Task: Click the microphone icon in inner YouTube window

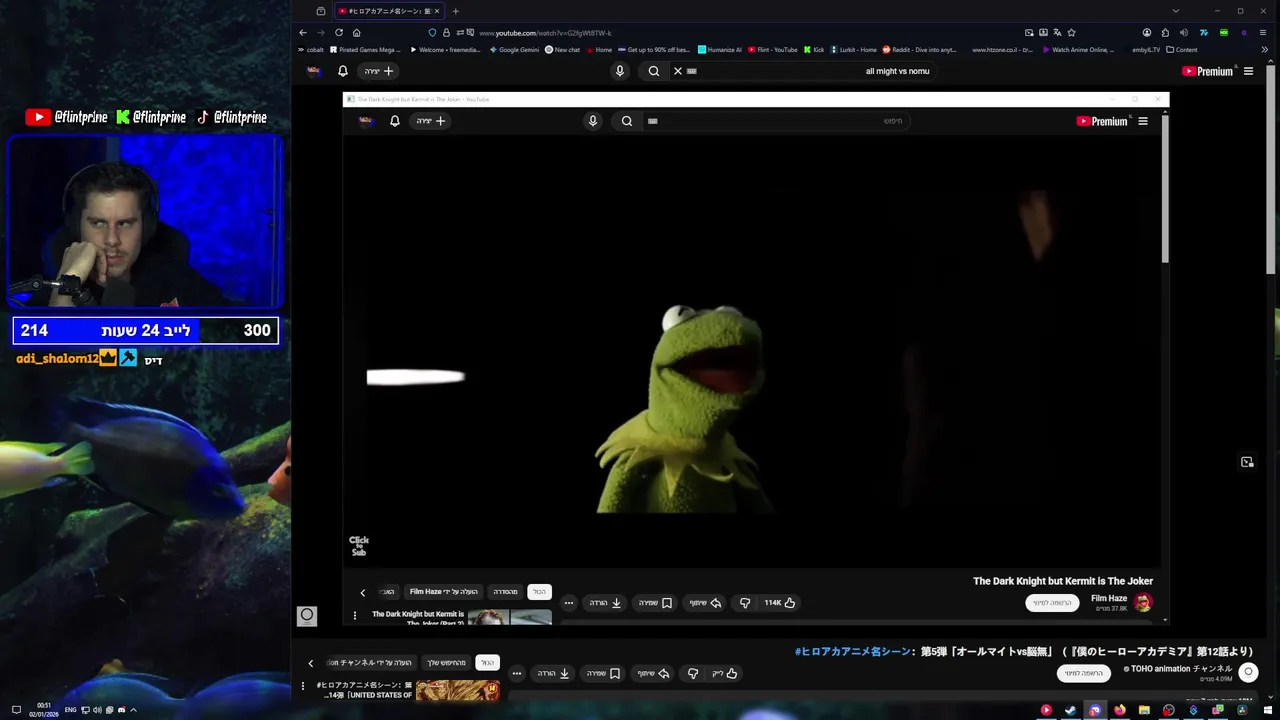Action: coord(593,121)
